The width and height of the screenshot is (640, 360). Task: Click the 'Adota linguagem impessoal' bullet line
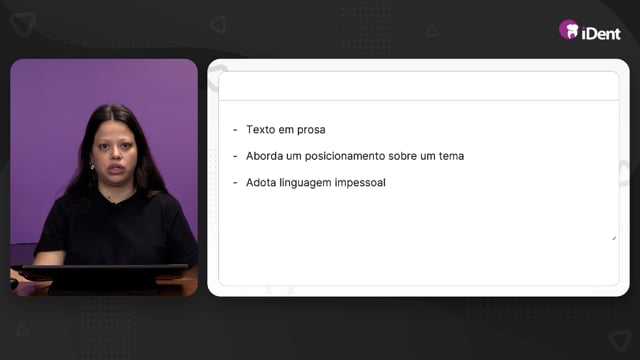click(316, 182)
